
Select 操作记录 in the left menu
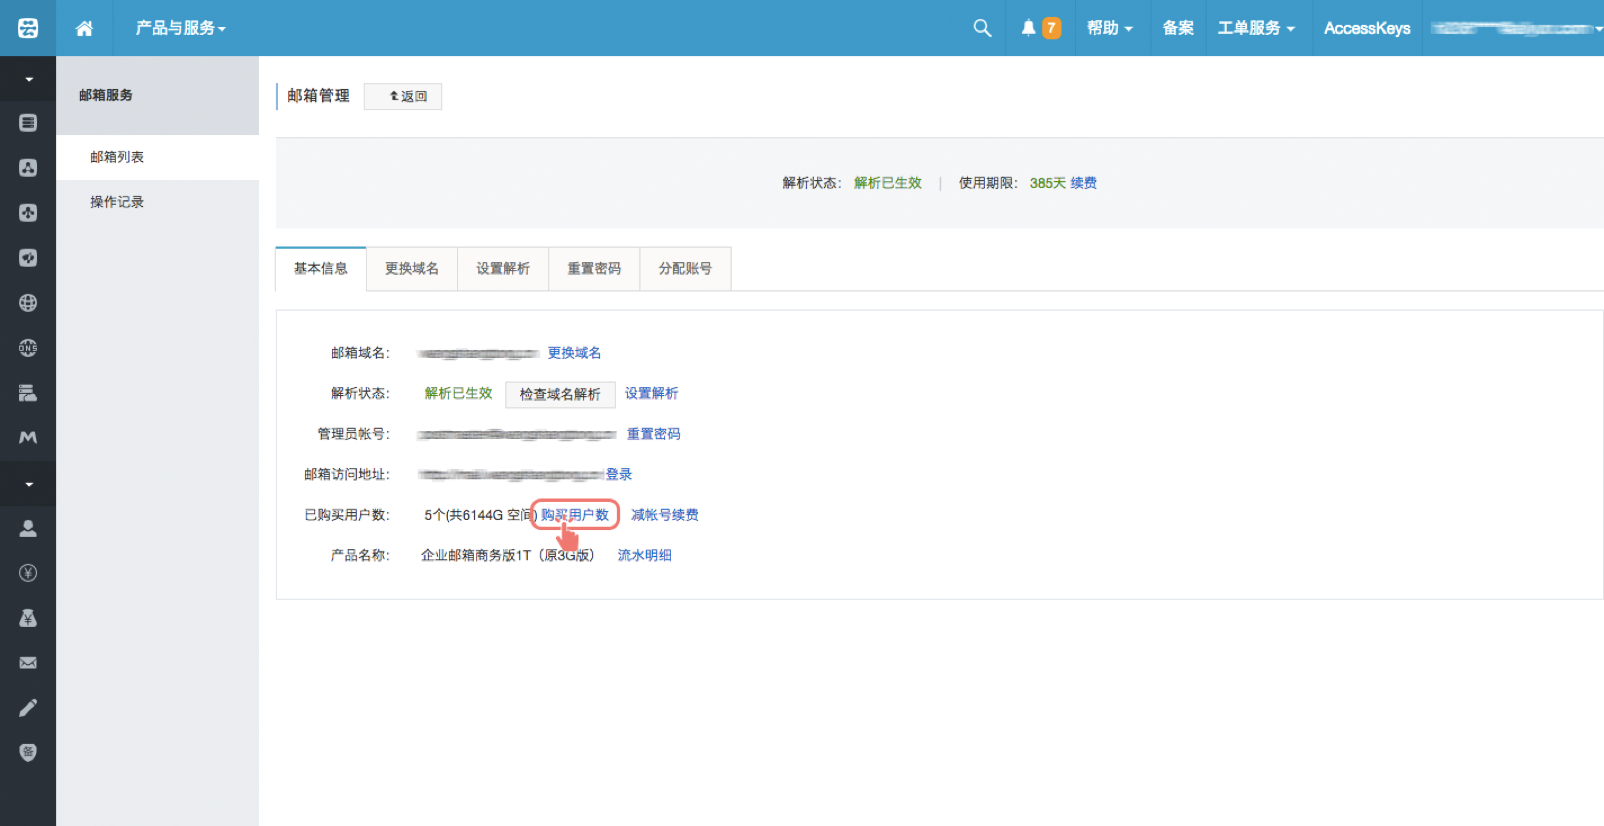coord(117,202)
